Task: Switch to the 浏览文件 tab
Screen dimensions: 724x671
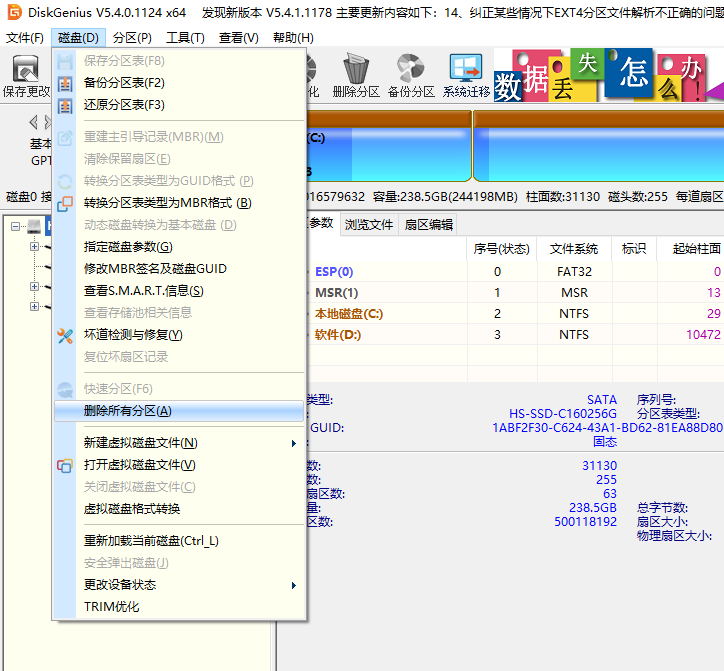Action: pyautogui.click(x=369, y=224)
